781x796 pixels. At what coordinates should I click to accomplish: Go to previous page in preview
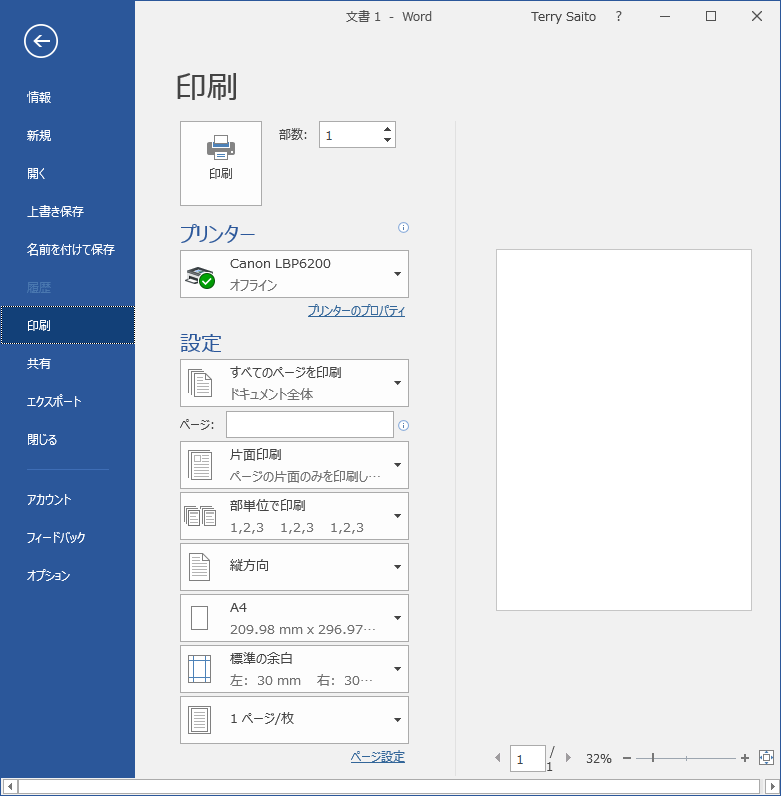(498, 758)
